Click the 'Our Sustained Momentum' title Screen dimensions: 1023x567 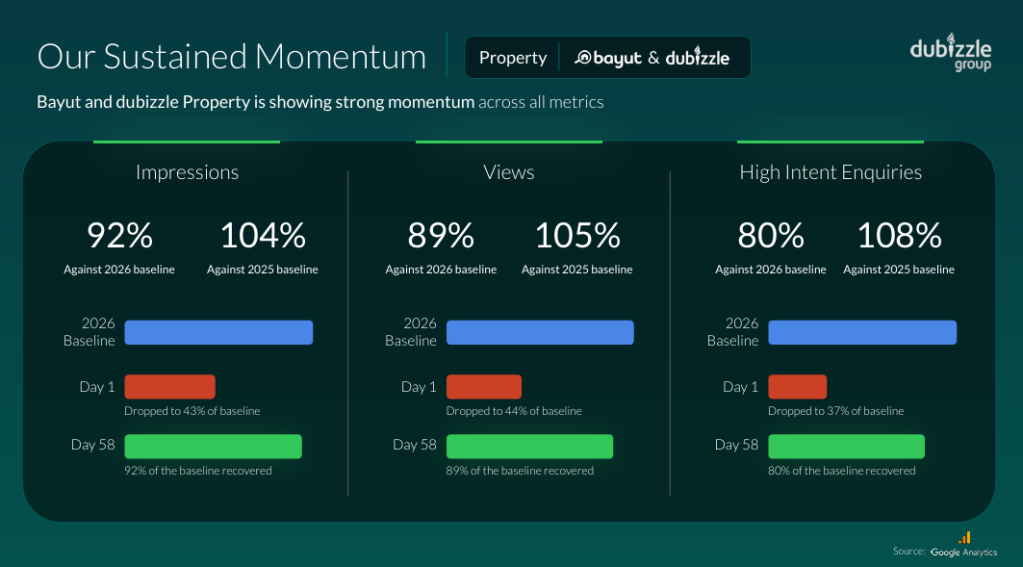232,57
